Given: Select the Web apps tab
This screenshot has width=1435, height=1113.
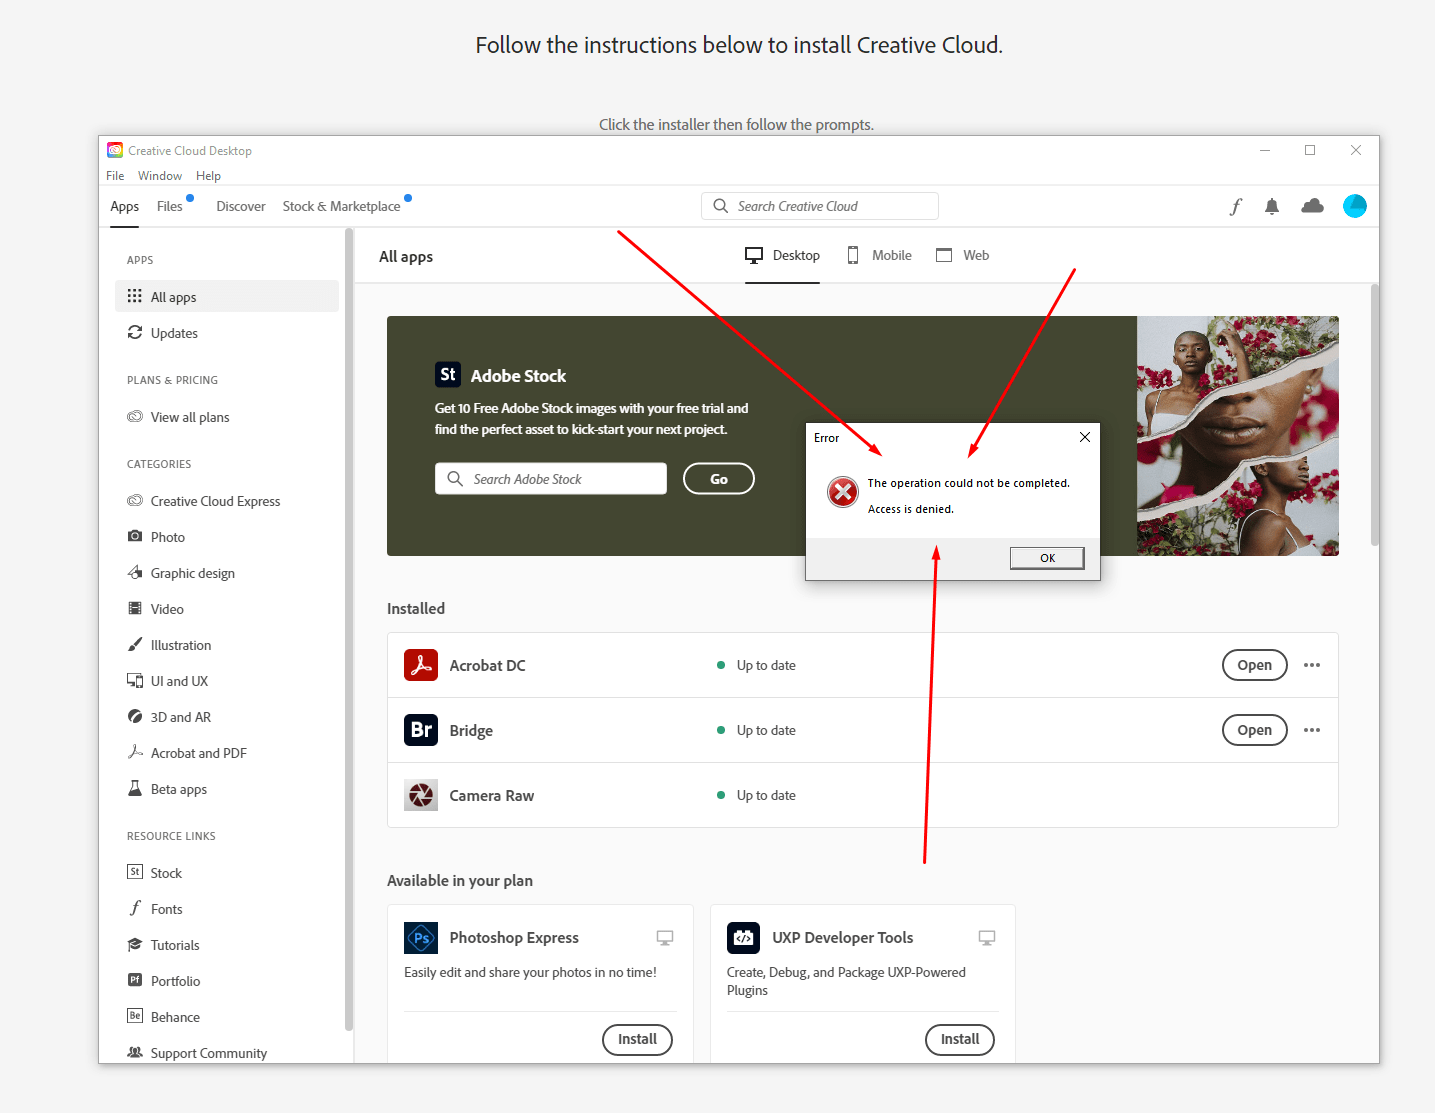Looking at the screenshot, I should tap(962, 255).
